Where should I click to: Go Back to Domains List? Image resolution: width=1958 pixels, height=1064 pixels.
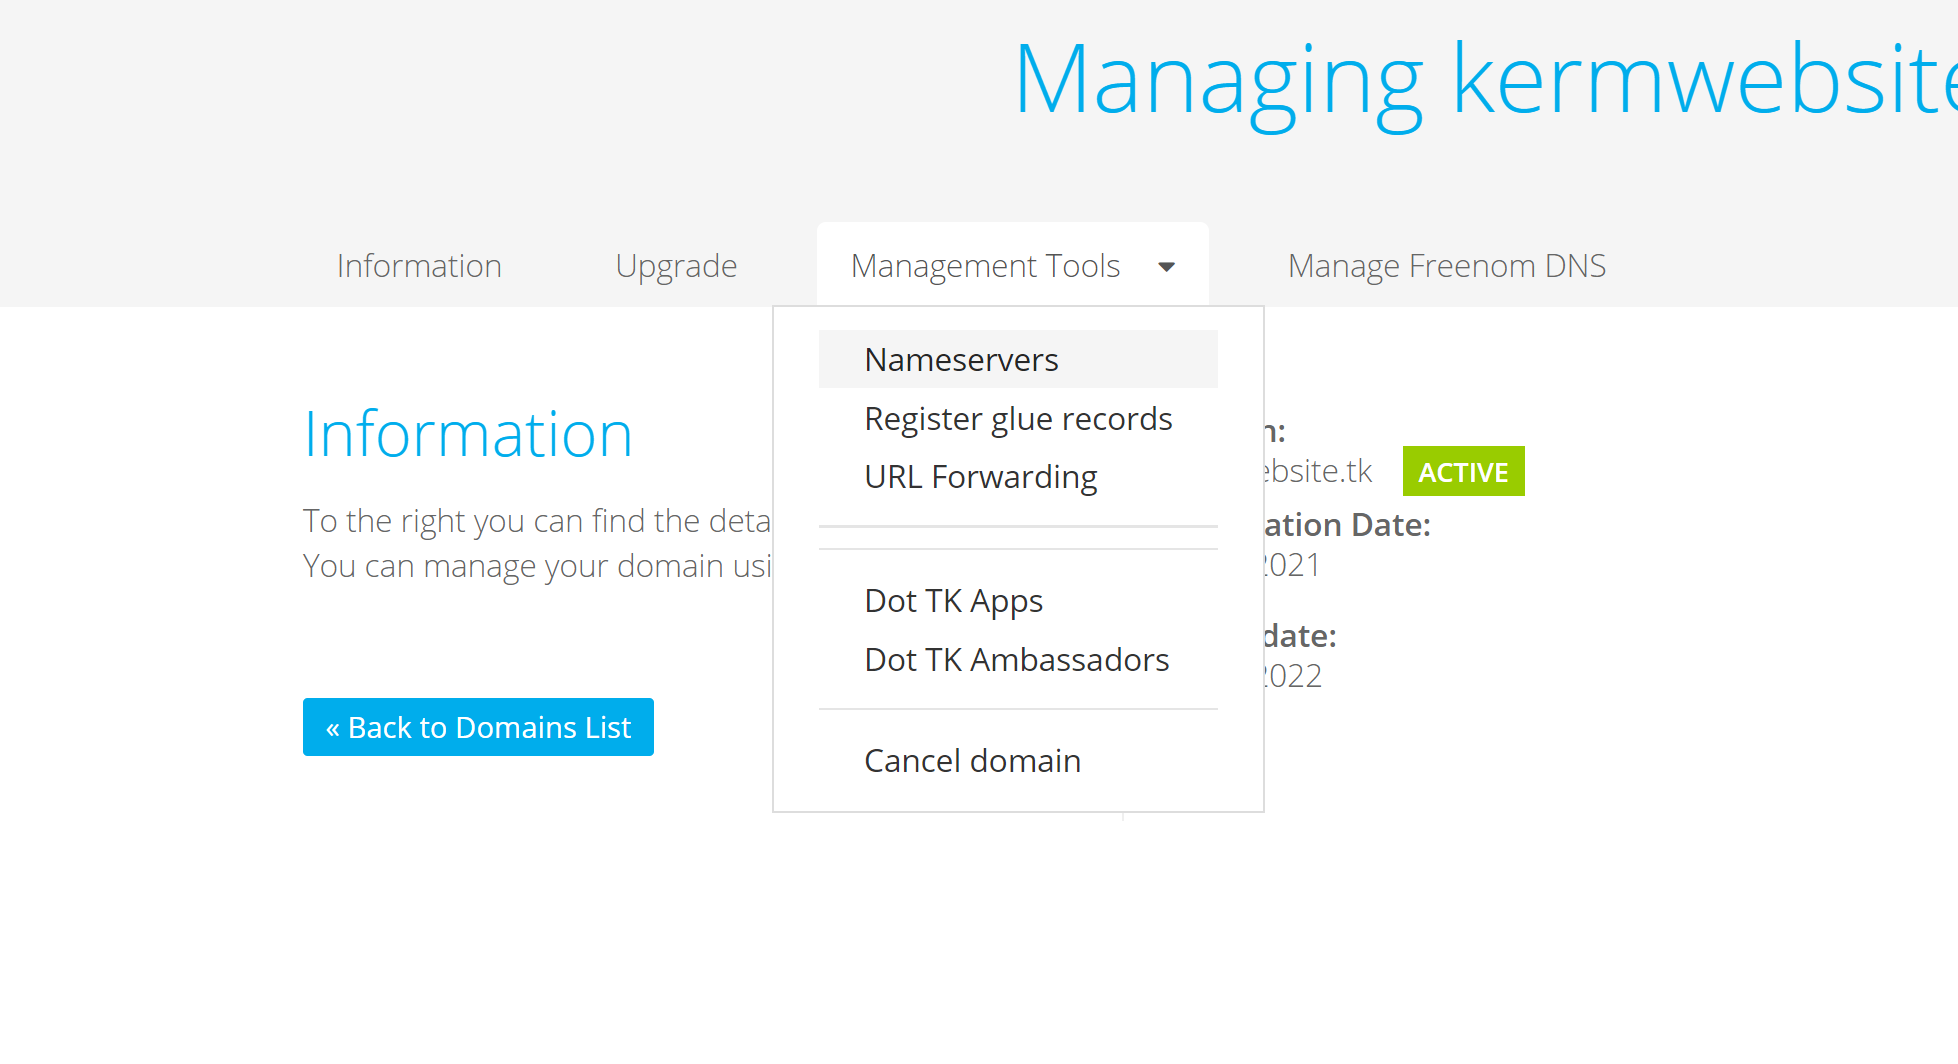tap(478, 727)
